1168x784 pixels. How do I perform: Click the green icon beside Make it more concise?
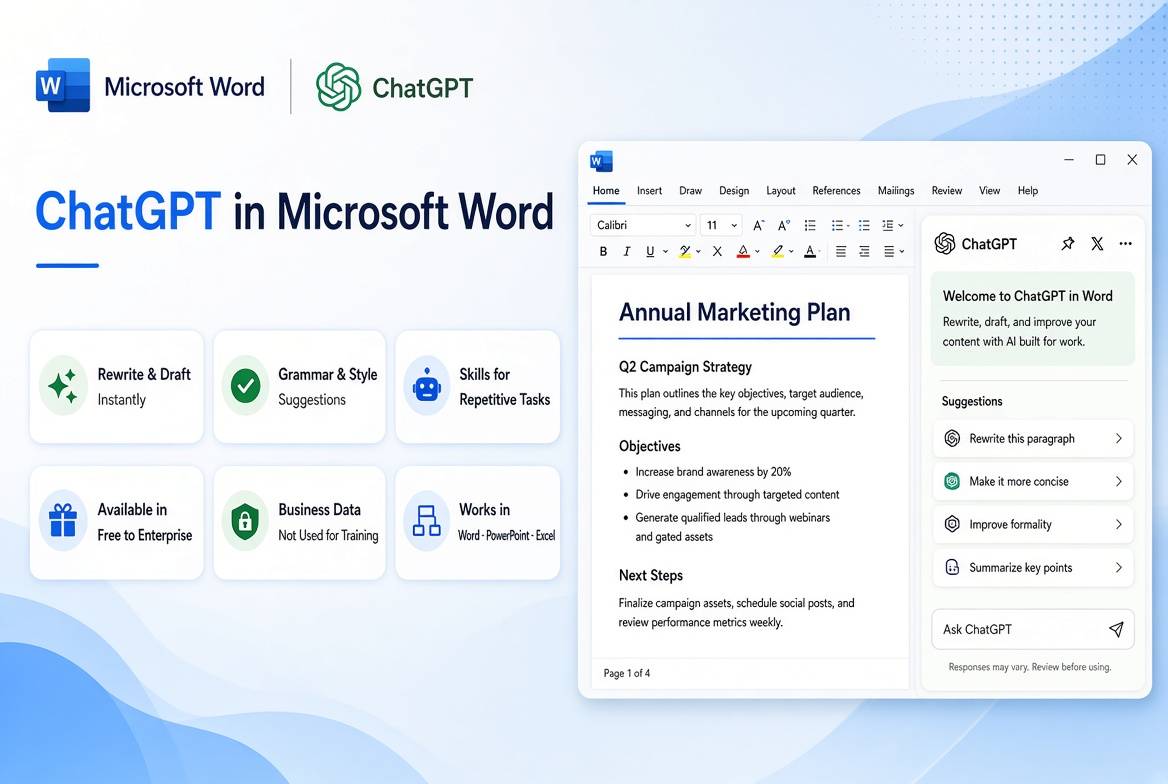pyautogui.click(x=952, y=481)
